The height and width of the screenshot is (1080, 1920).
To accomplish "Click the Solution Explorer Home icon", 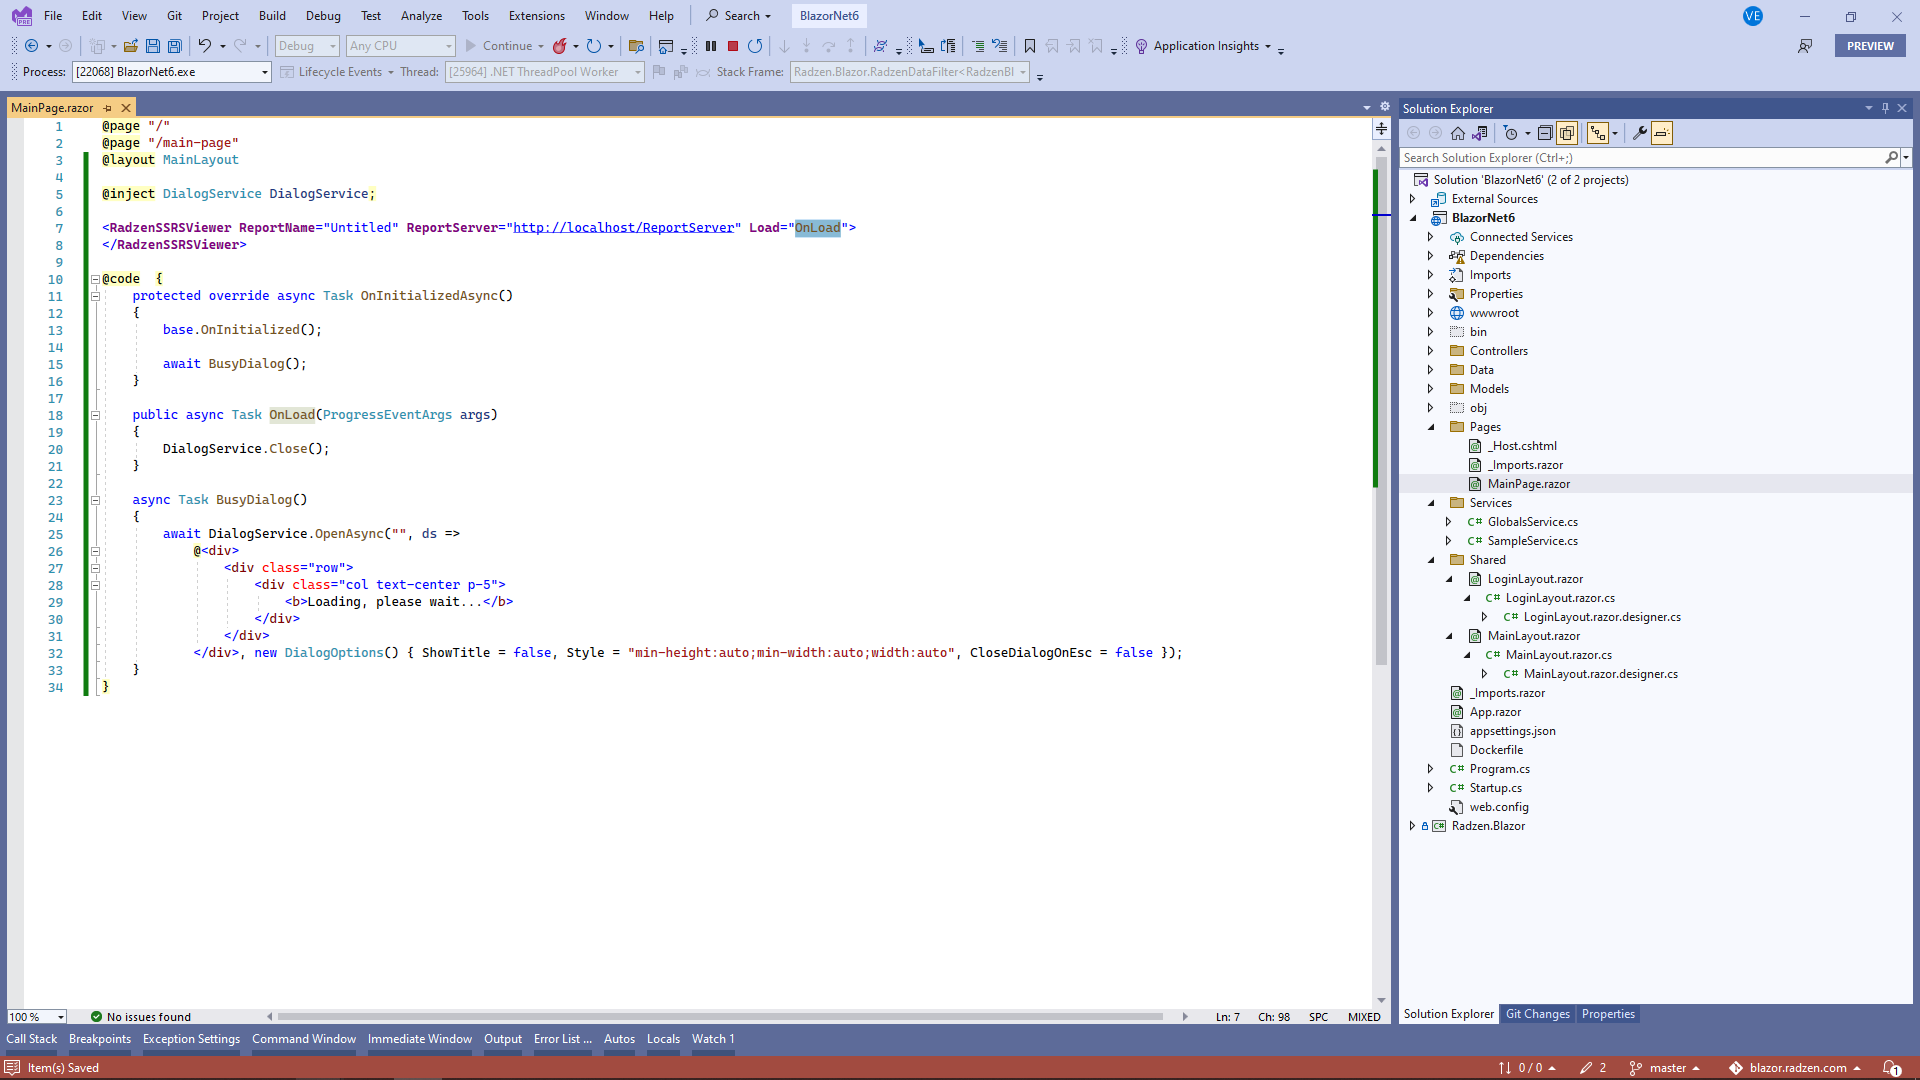I will coord(1458,133).
